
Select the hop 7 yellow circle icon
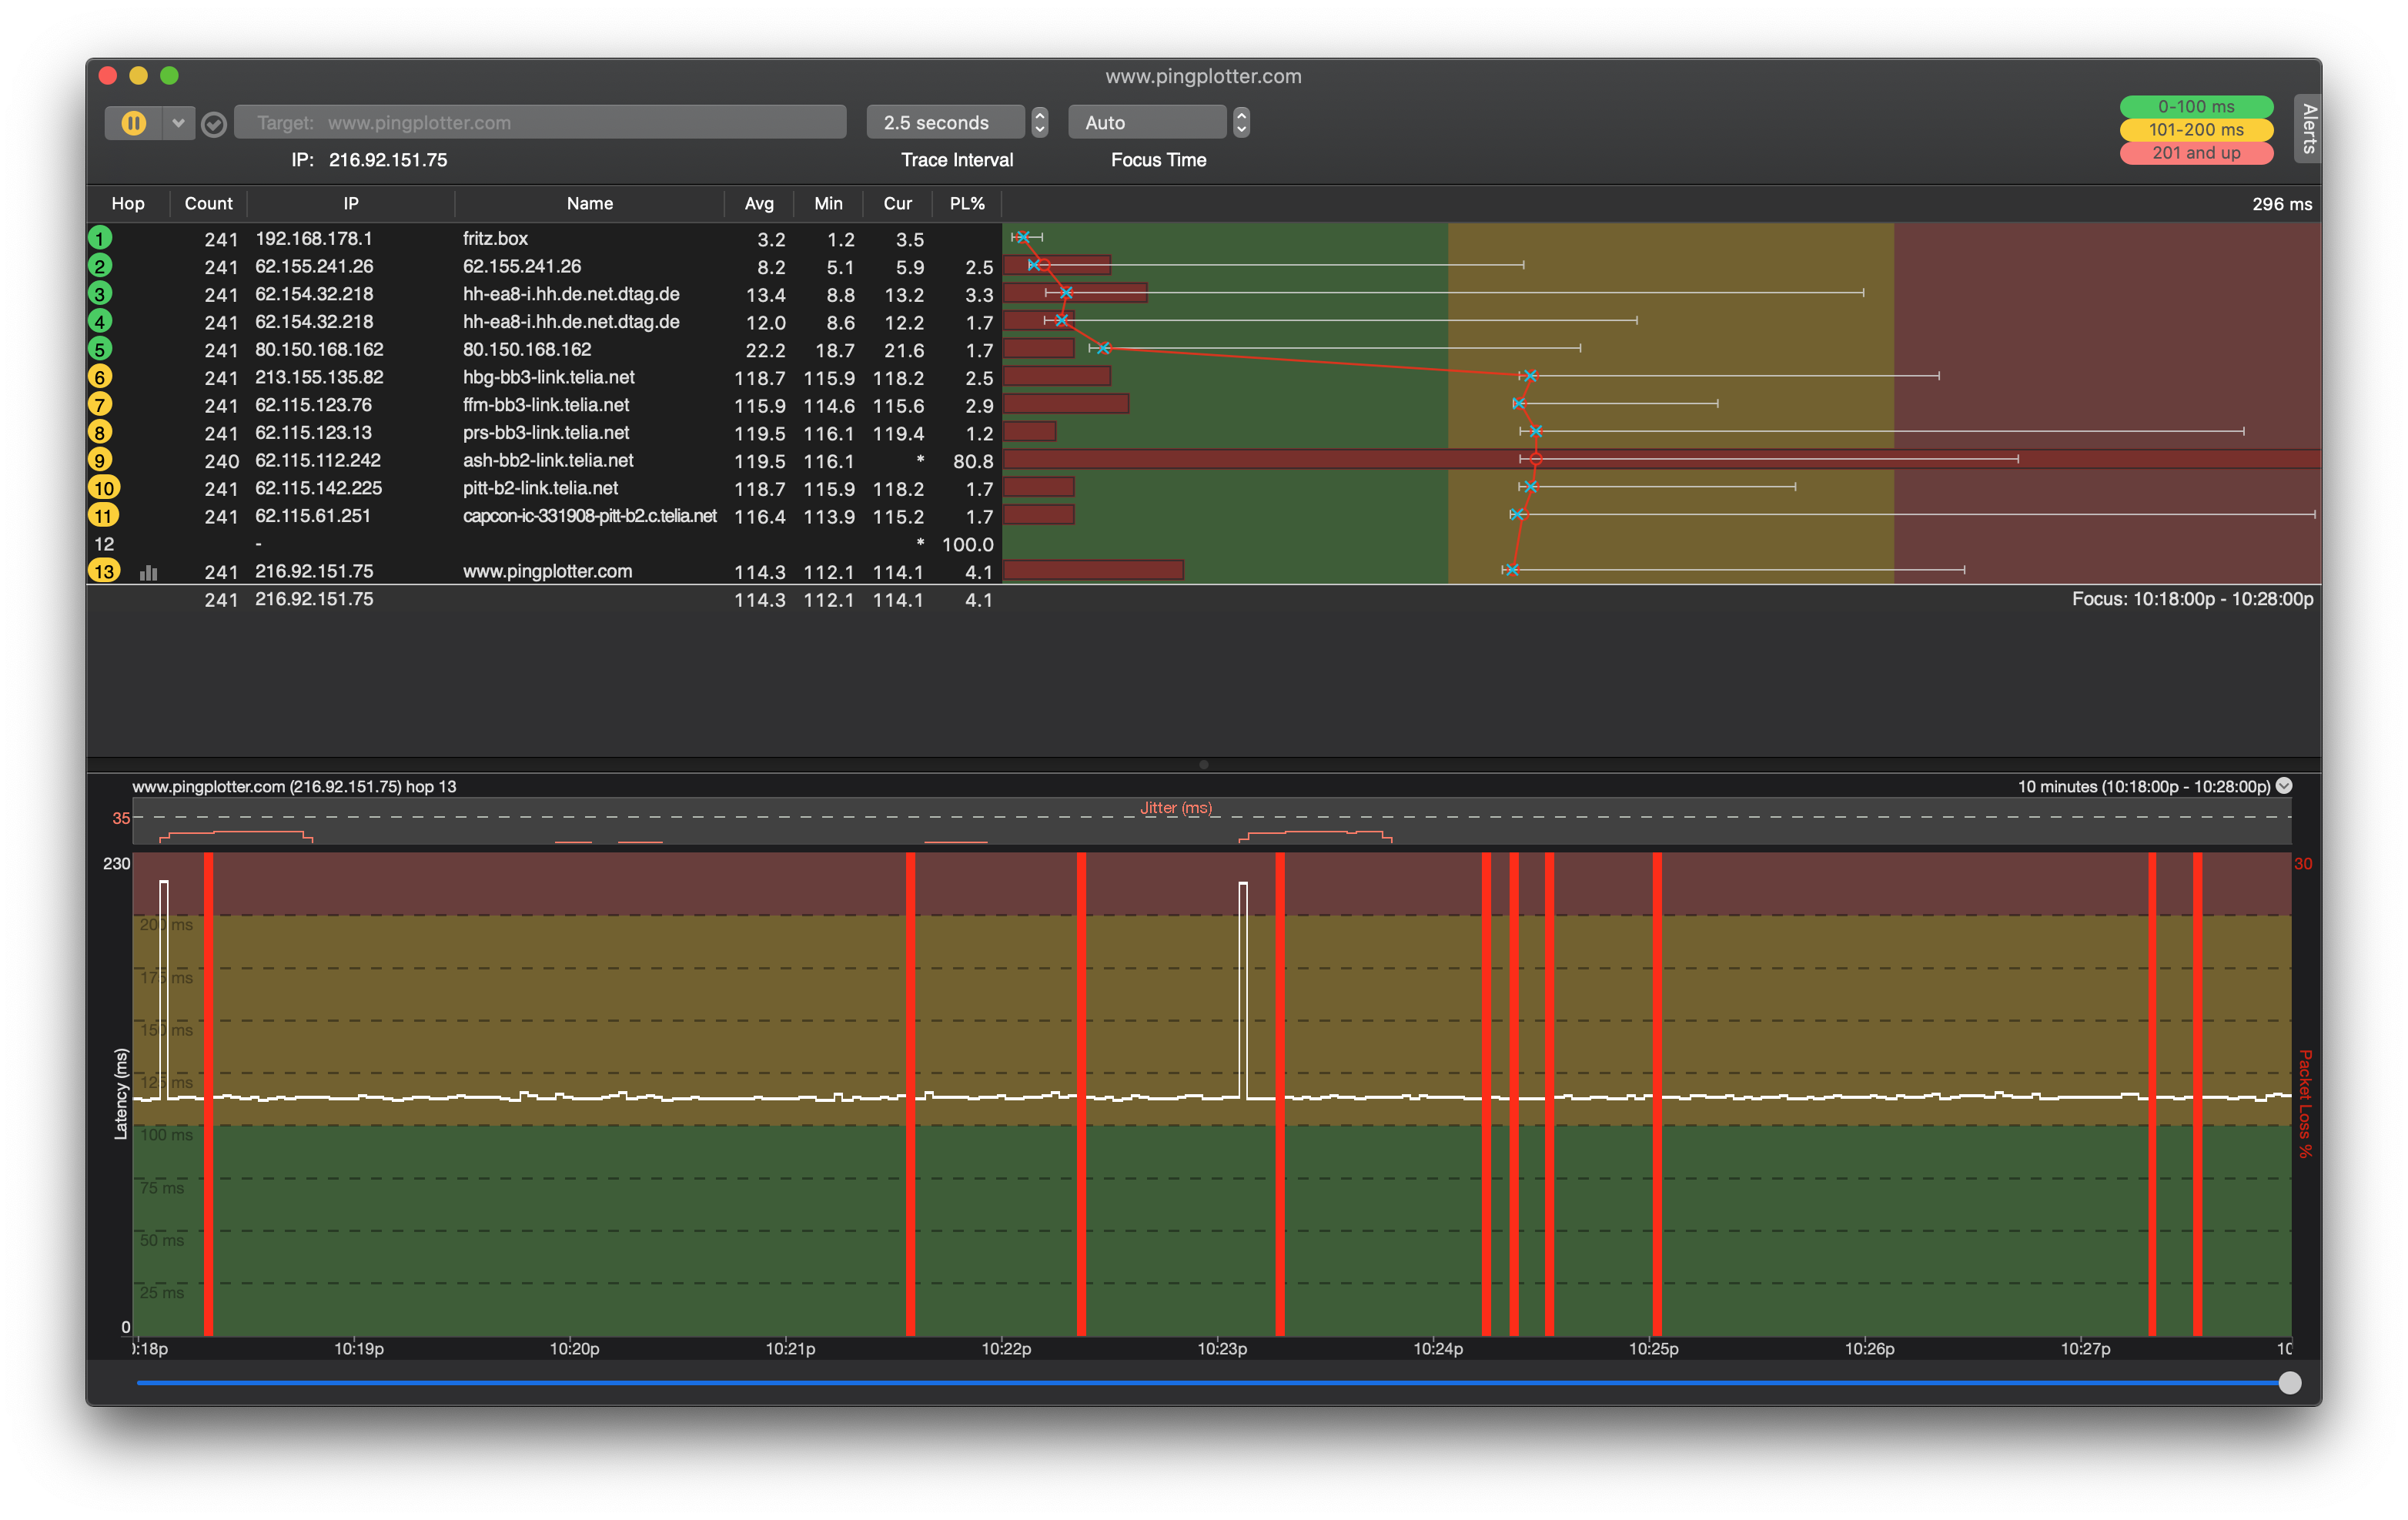[x=100, y=405]
